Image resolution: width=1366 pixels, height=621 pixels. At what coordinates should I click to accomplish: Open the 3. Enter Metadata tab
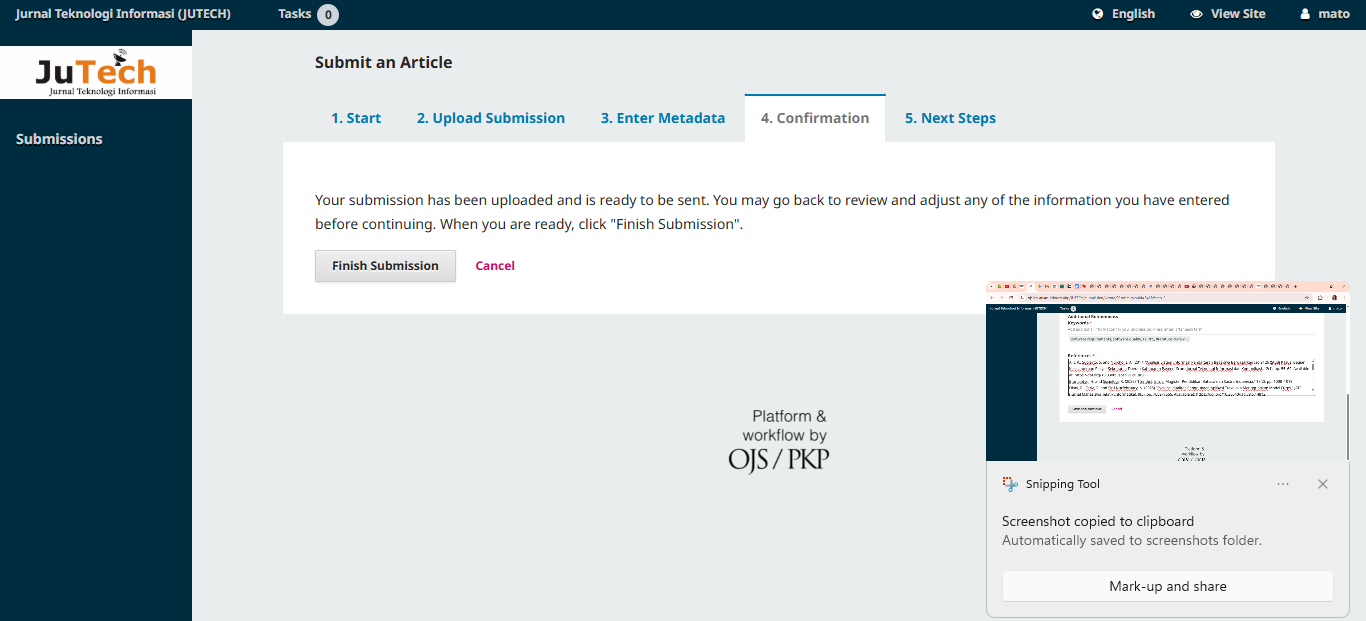[x=663, y=118]
